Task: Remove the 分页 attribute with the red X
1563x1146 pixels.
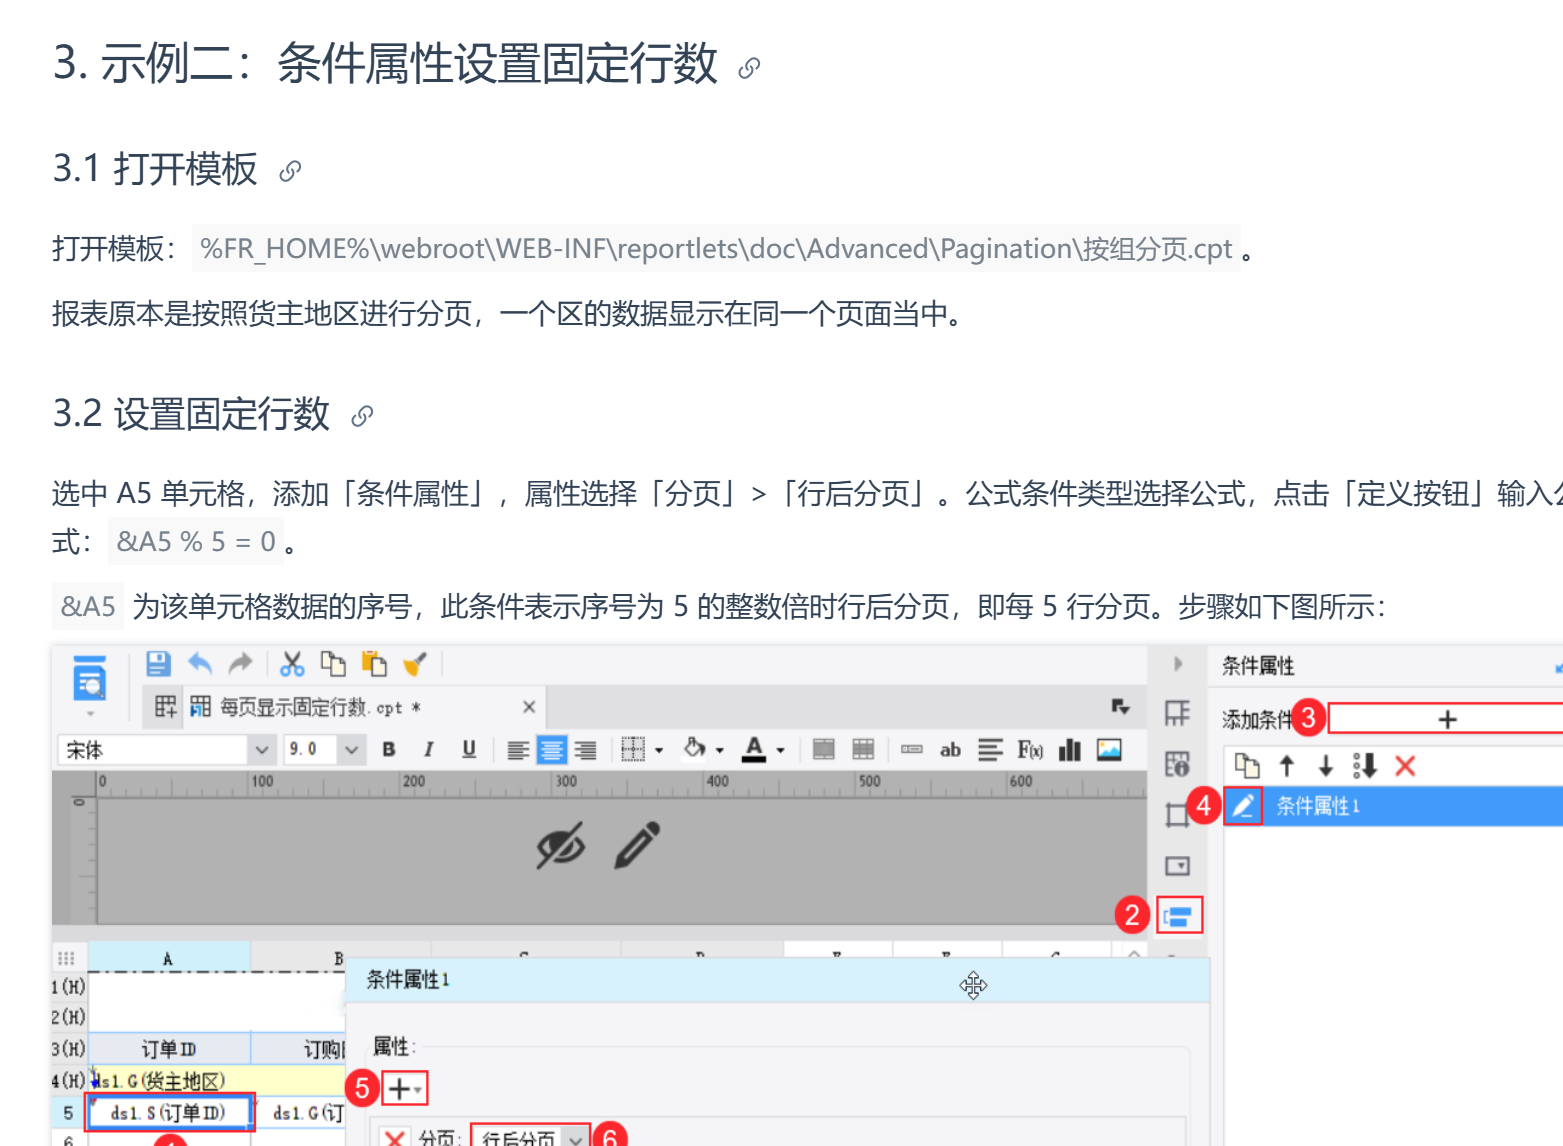Action: point(395,1139)
